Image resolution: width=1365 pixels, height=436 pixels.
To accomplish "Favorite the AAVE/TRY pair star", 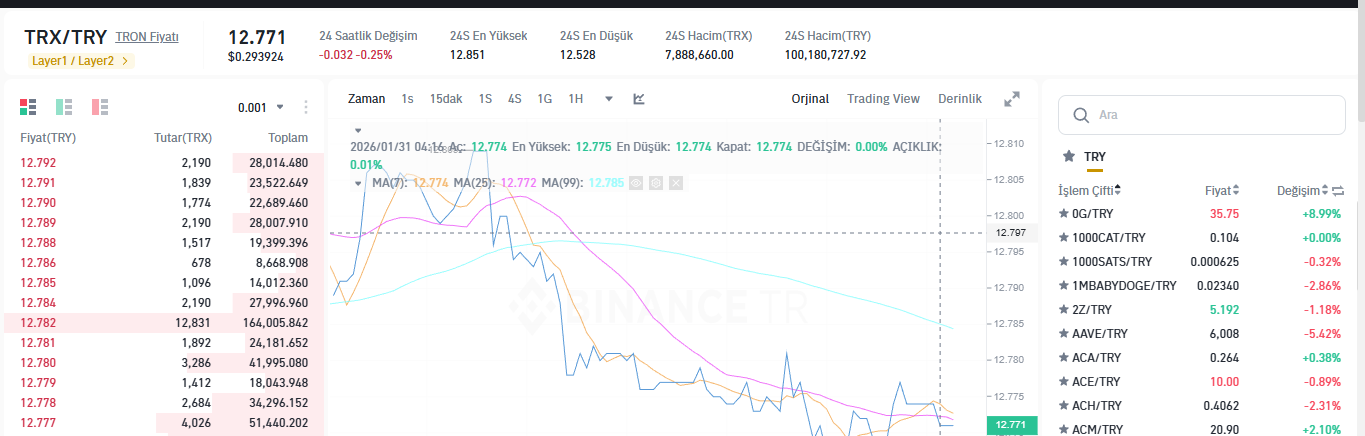I will pos(1064,333).
